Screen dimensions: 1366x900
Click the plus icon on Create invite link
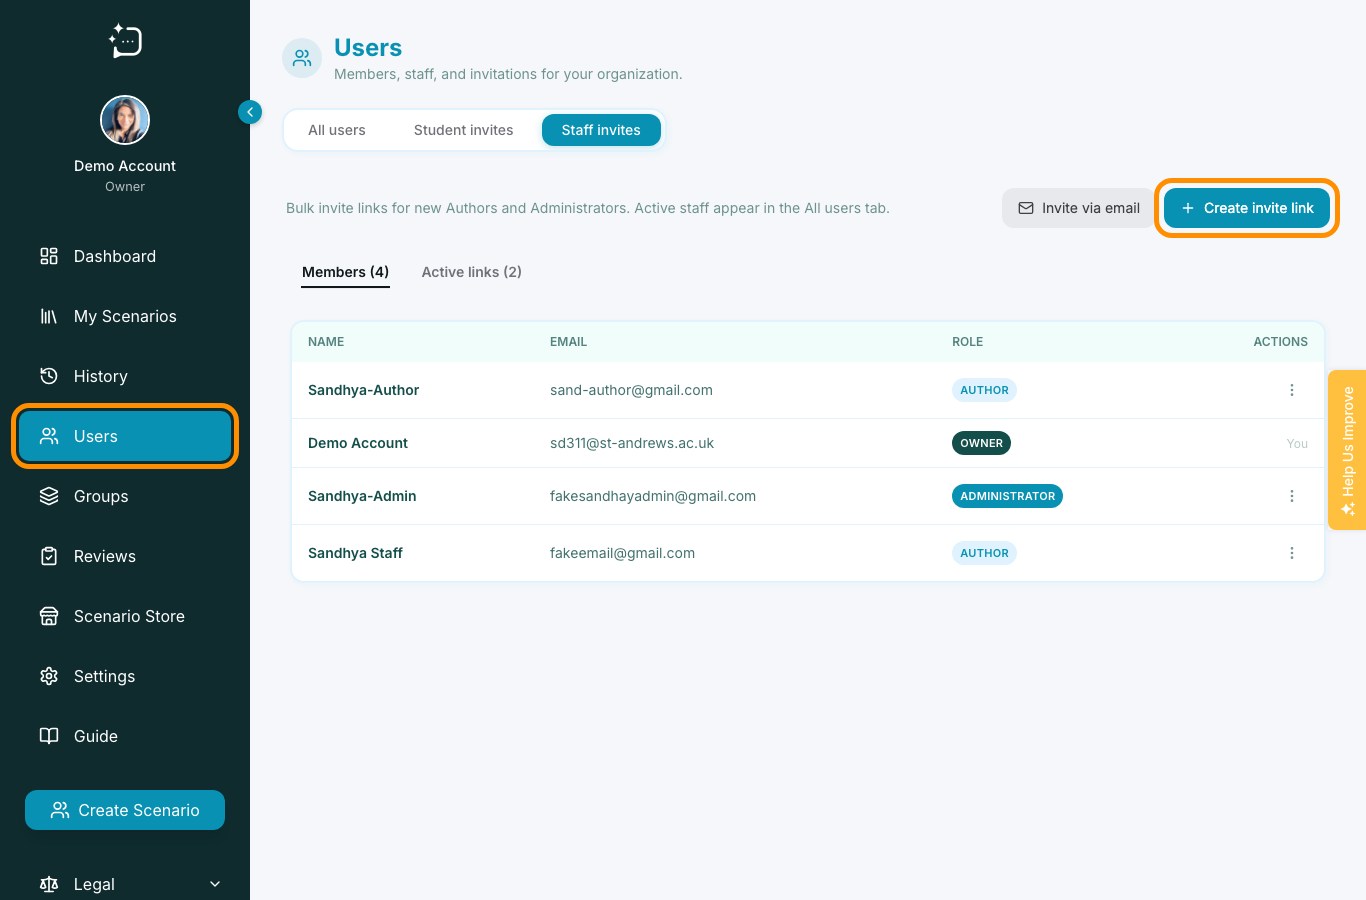tap(1188, 208)
